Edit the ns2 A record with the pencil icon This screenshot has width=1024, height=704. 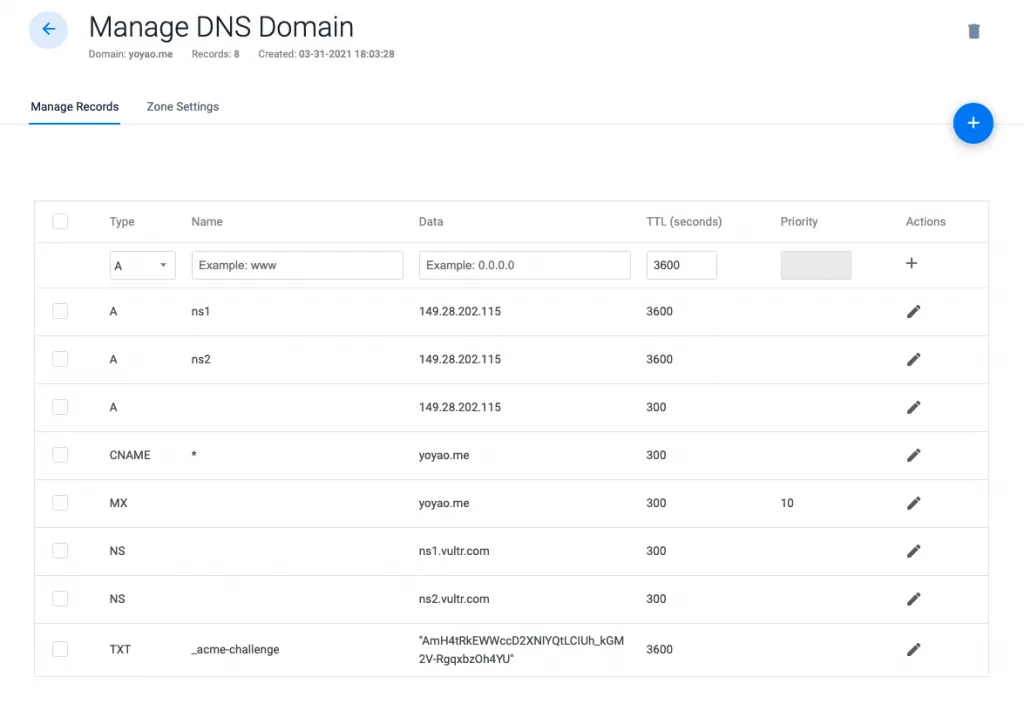click(913, 359)
